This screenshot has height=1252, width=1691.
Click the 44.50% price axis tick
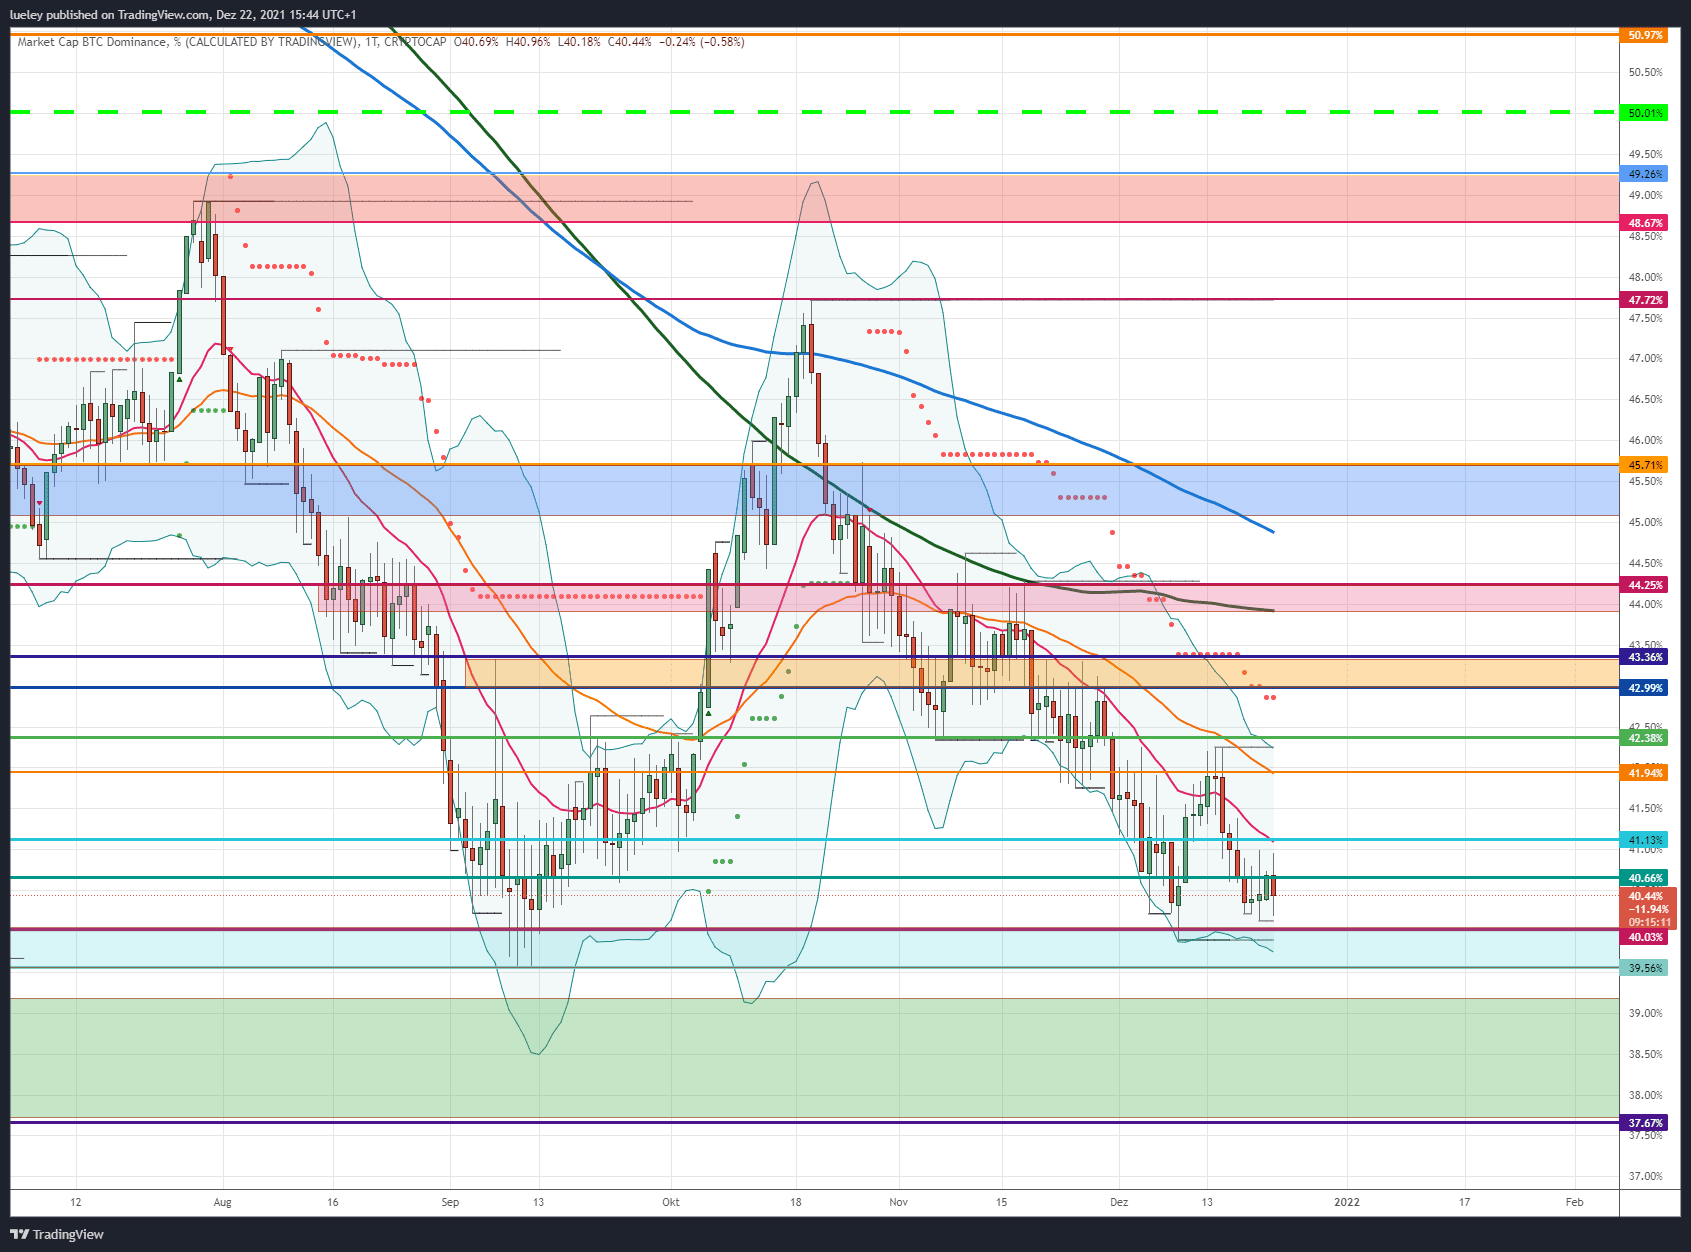click(x=1645, y=563)
